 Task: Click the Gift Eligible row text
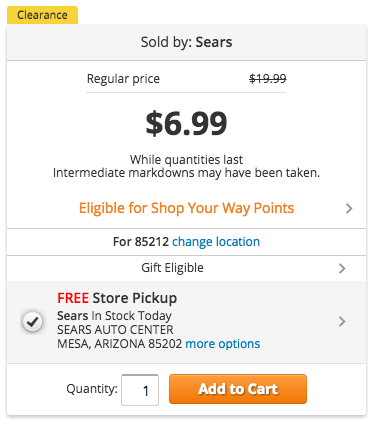pyautogui.click(x=172, y=268)
